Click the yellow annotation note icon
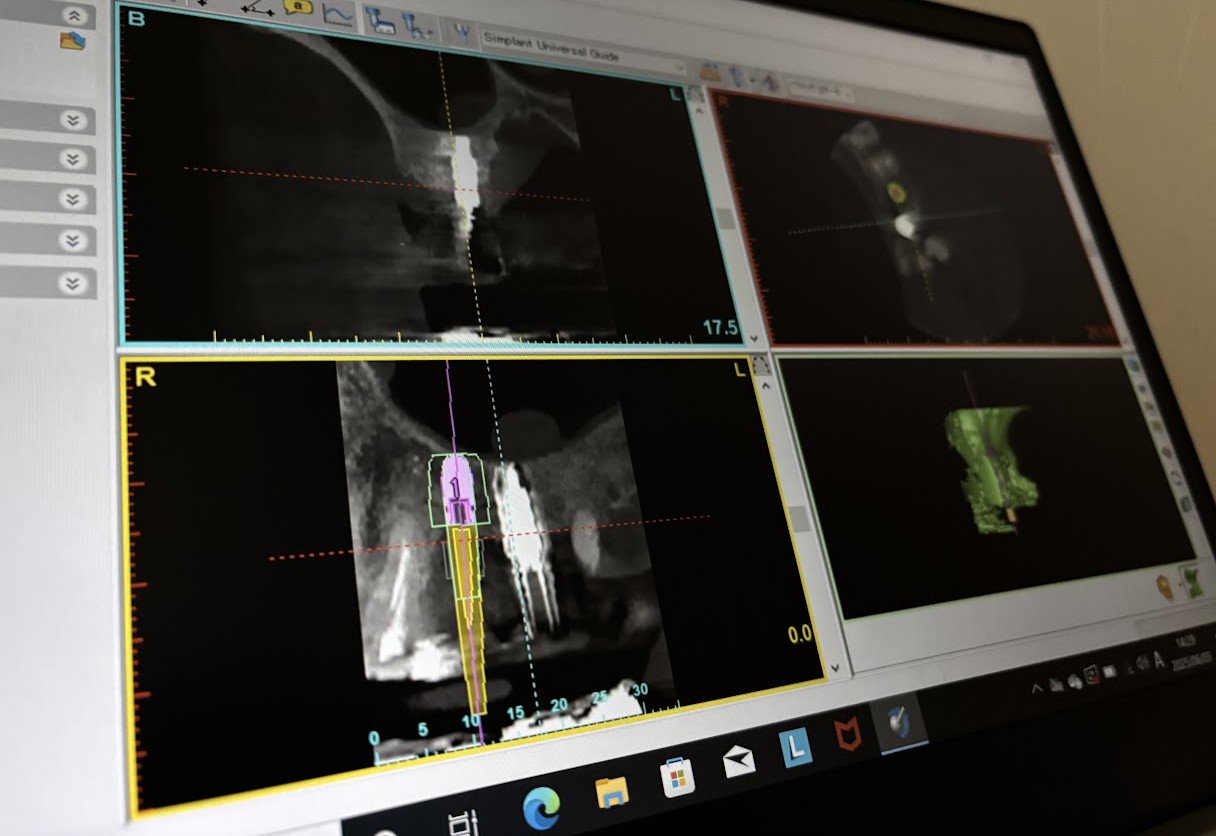 tap(298, 6)
